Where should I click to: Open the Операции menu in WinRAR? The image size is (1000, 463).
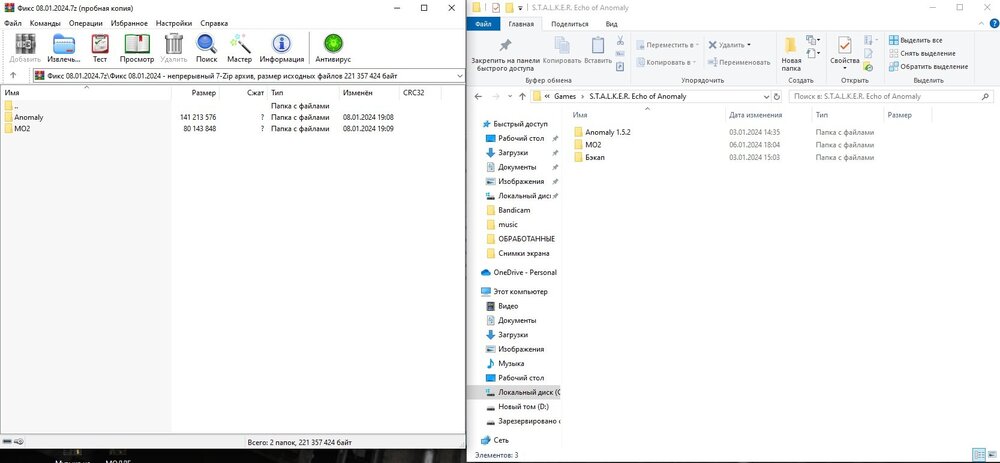point(85,22)
